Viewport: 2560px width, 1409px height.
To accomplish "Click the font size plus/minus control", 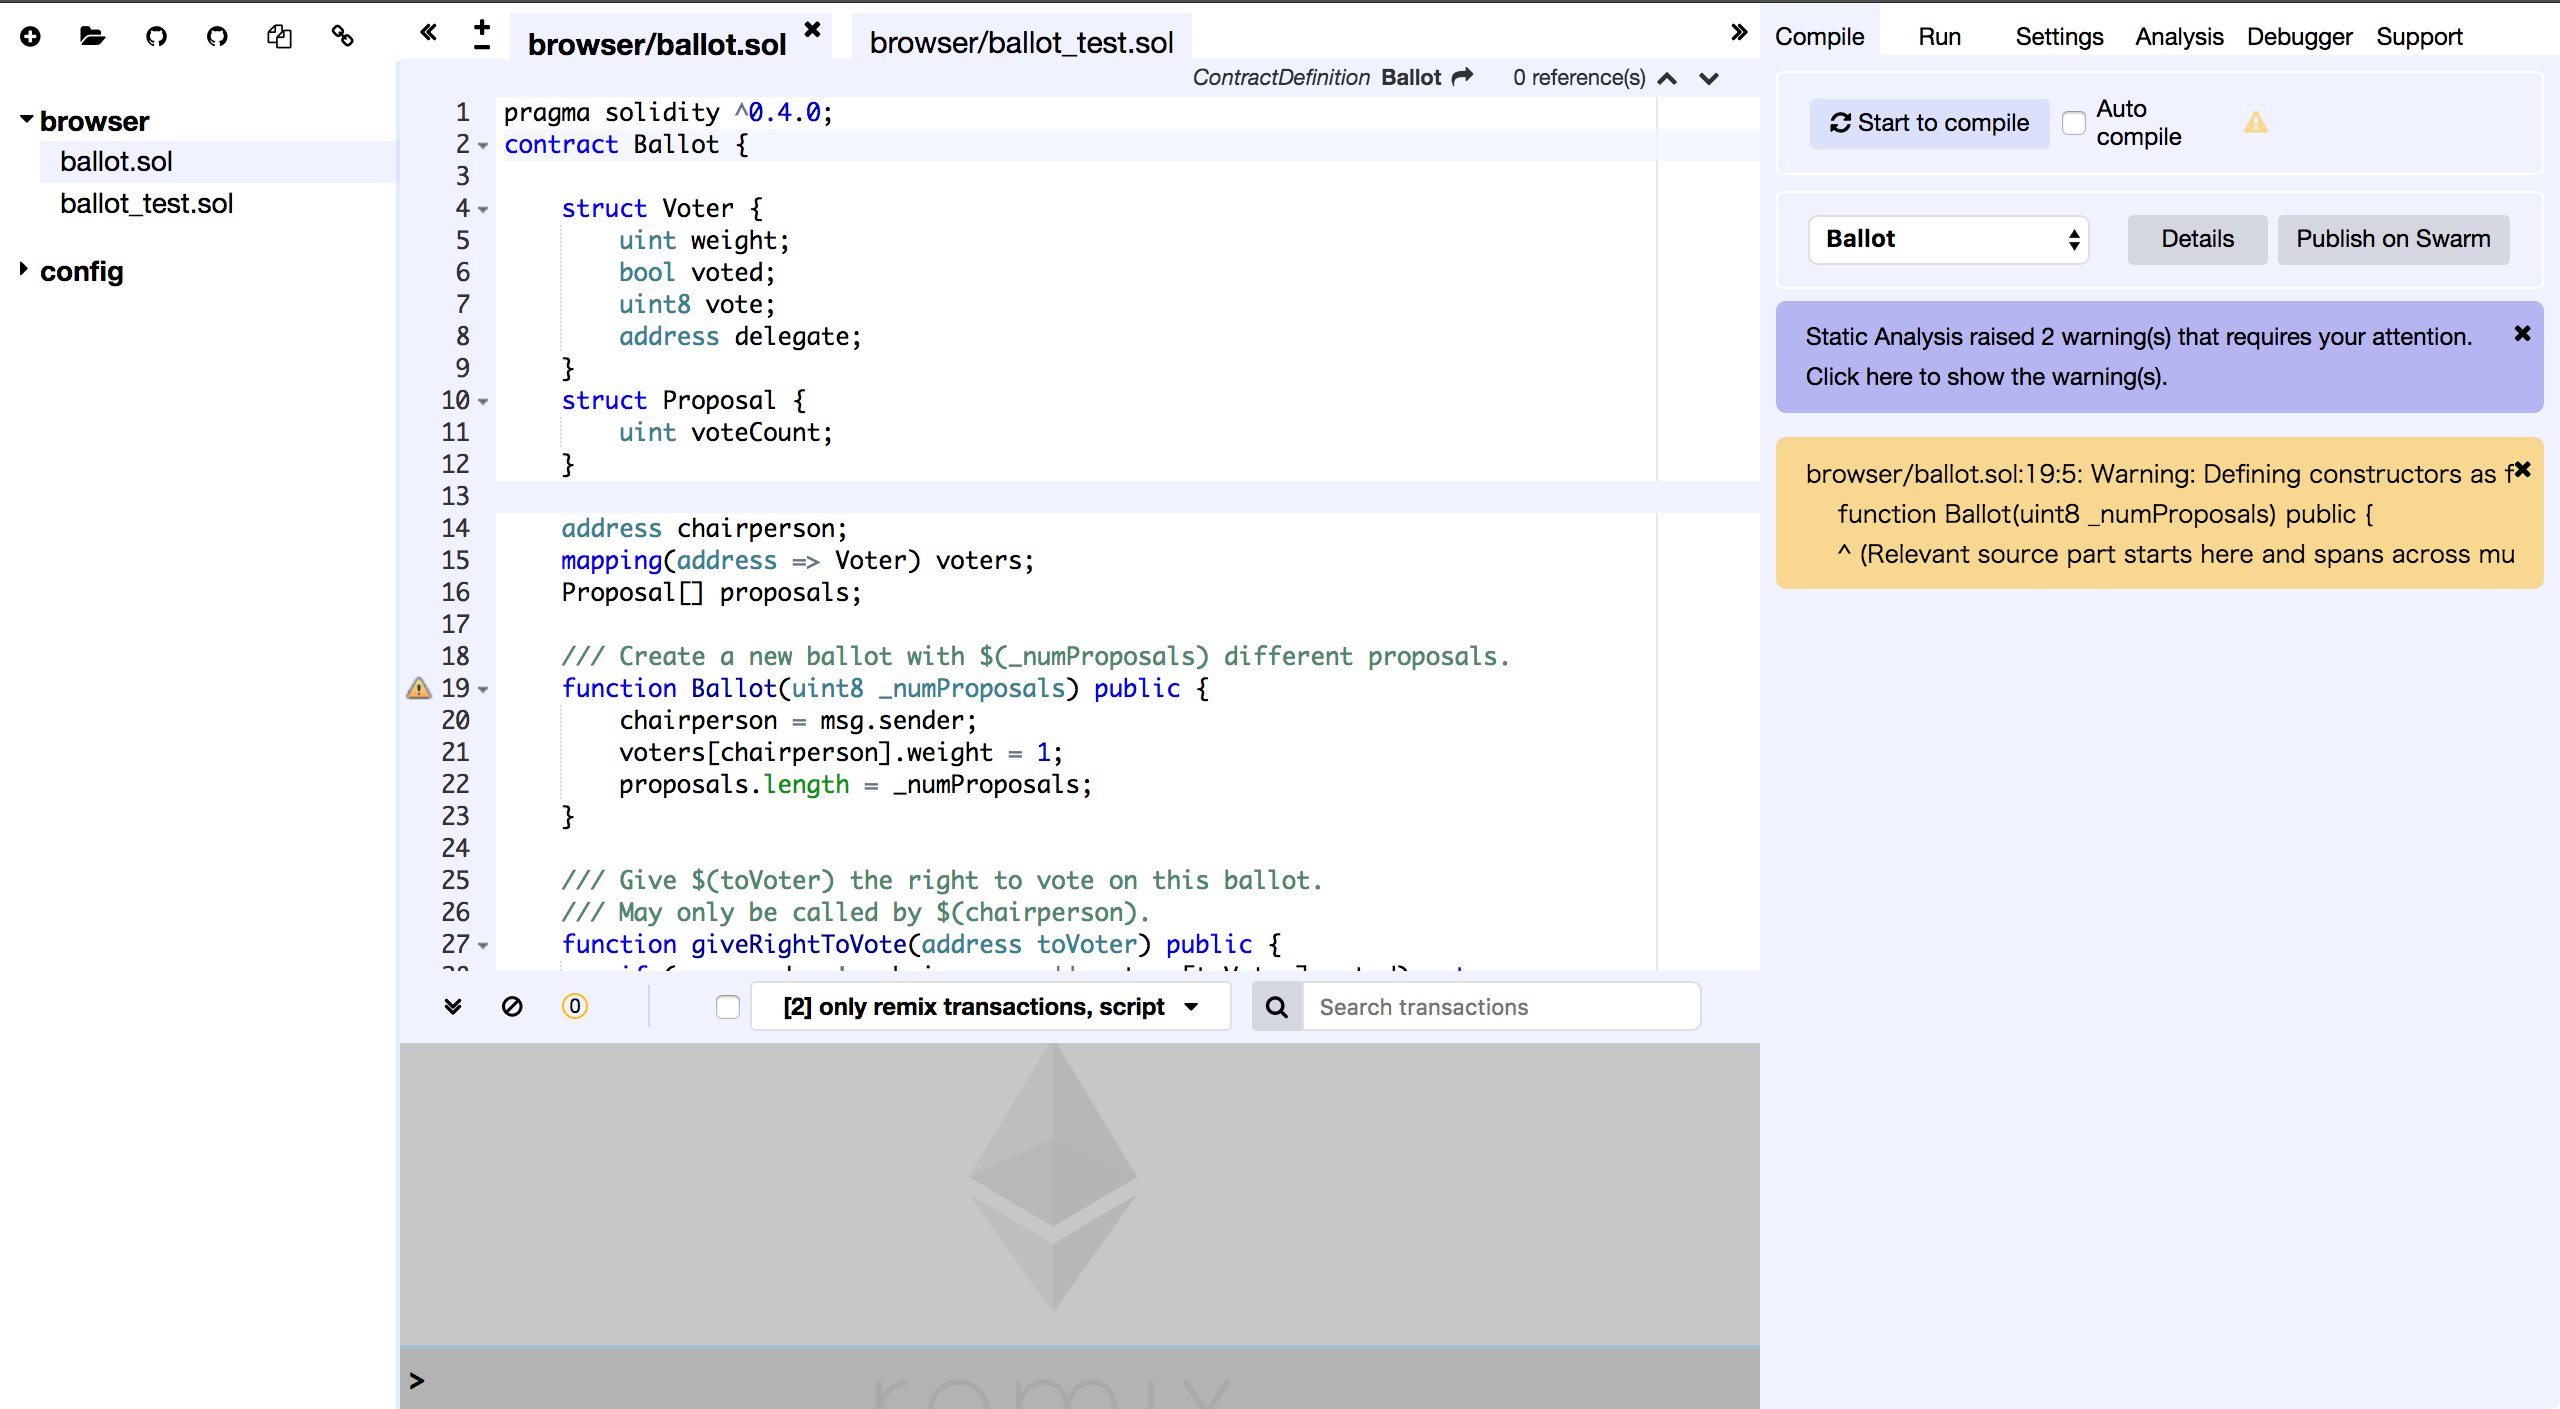I will coord(482,35).
